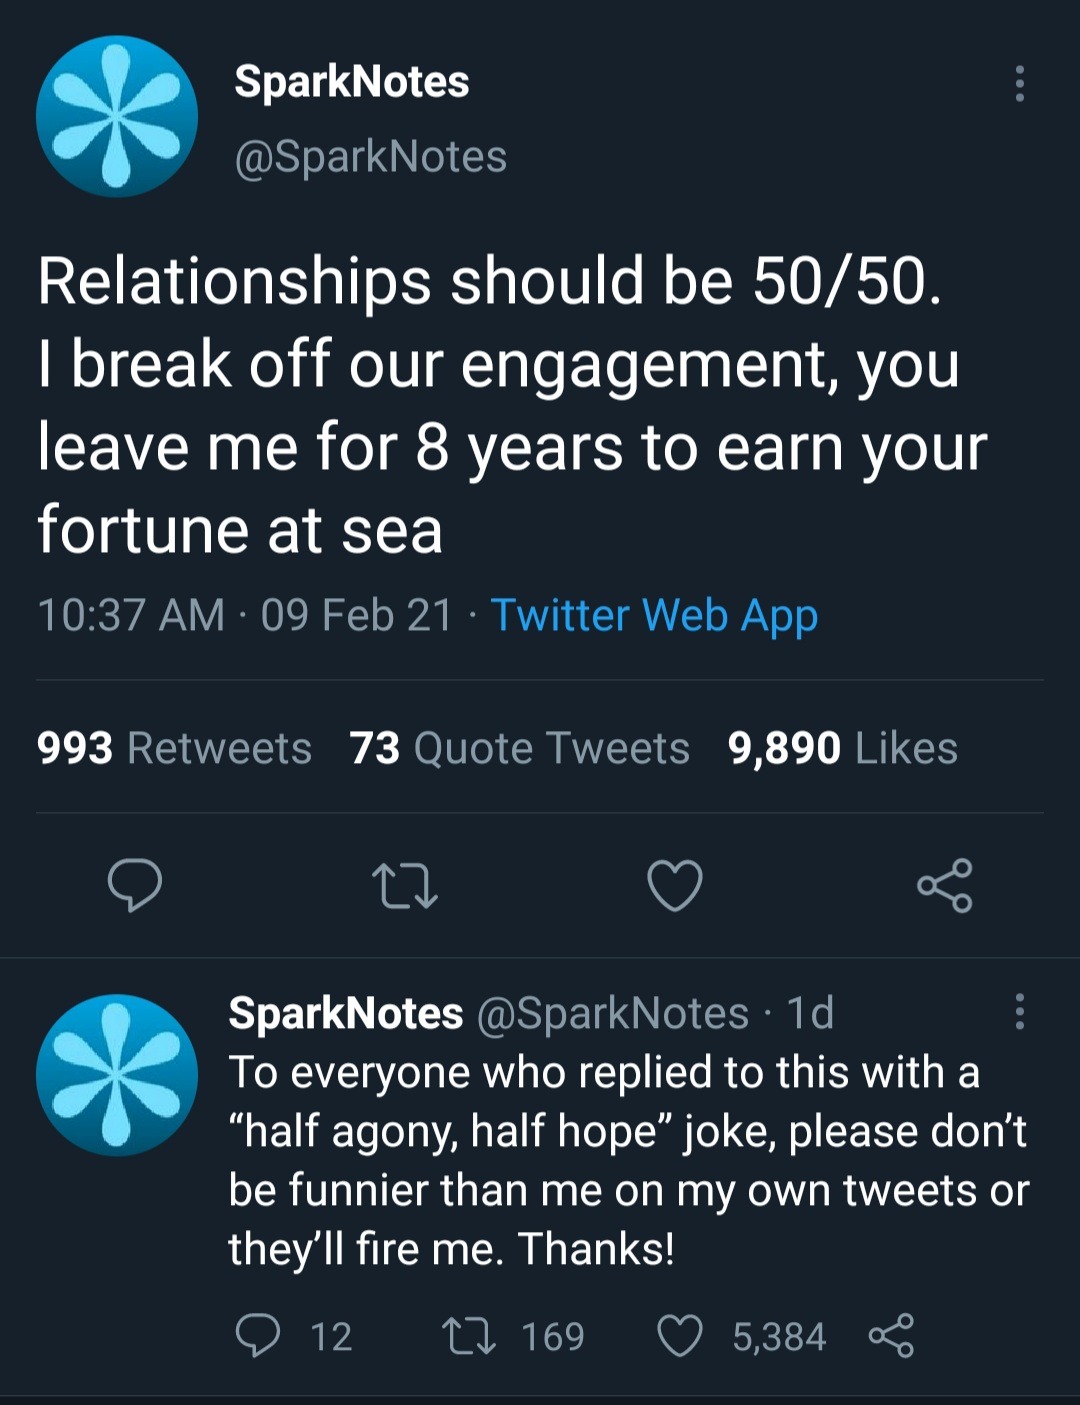Image resolution: width=1080 pixels, height=1405 pixels.
Task: Like the main tweet with heart icon
Action: (x=675, y=885)
